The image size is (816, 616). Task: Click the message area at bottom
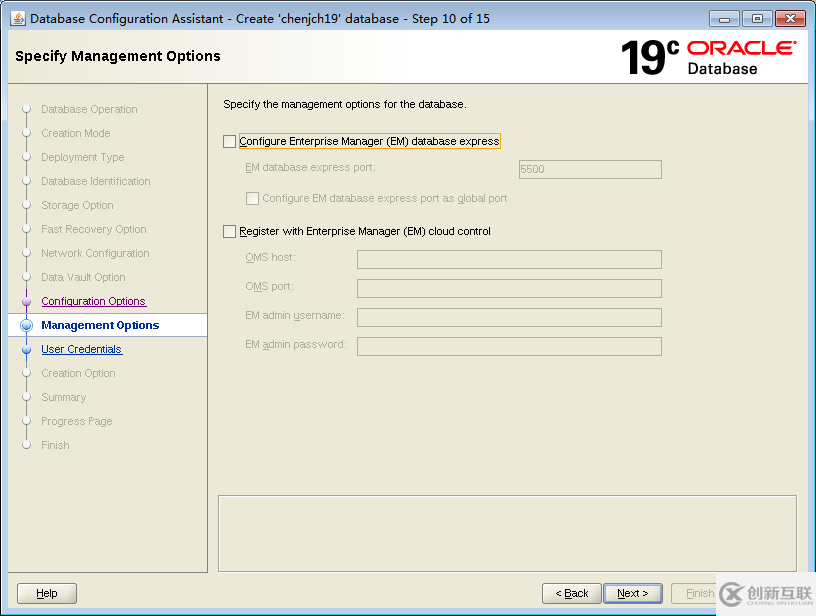(x=507, y=533)
